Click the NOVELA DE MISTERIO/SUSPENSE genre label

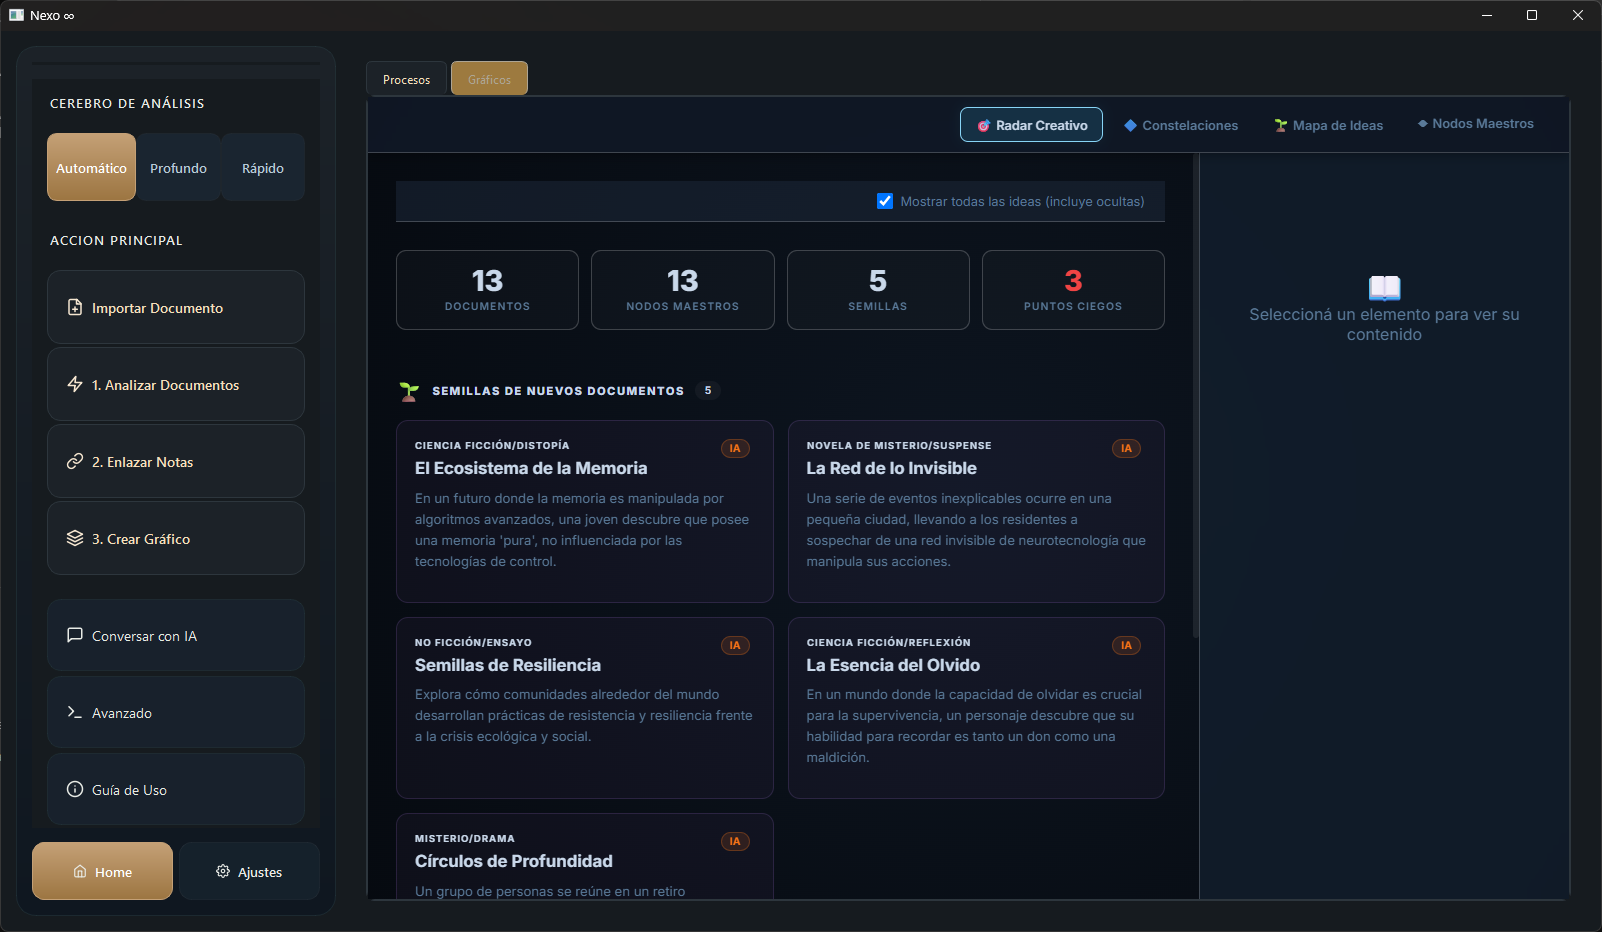pyautogui.click(x=899, y=445)
